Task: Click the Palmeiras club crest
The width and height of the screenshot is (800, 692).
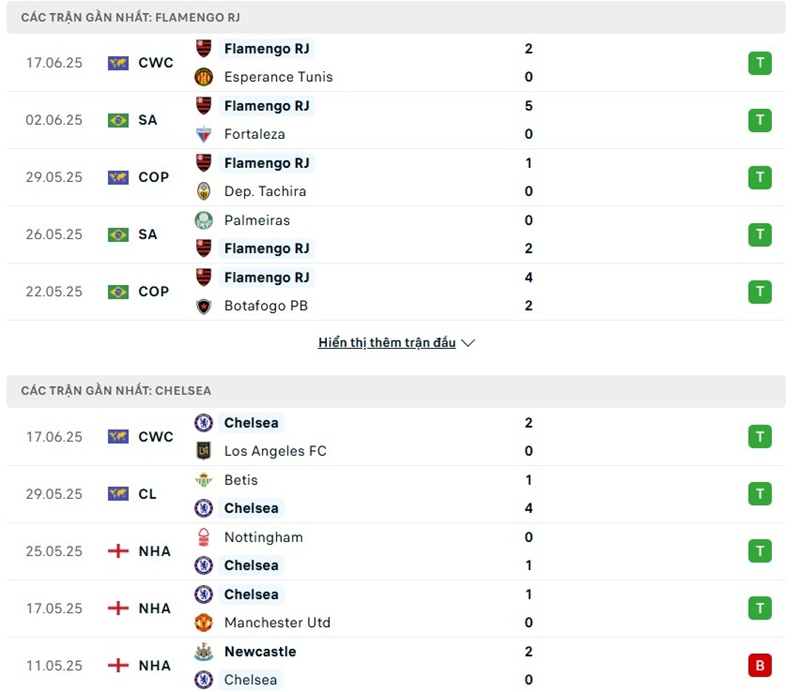Action: pyautogui.click(x=204, y=220)
